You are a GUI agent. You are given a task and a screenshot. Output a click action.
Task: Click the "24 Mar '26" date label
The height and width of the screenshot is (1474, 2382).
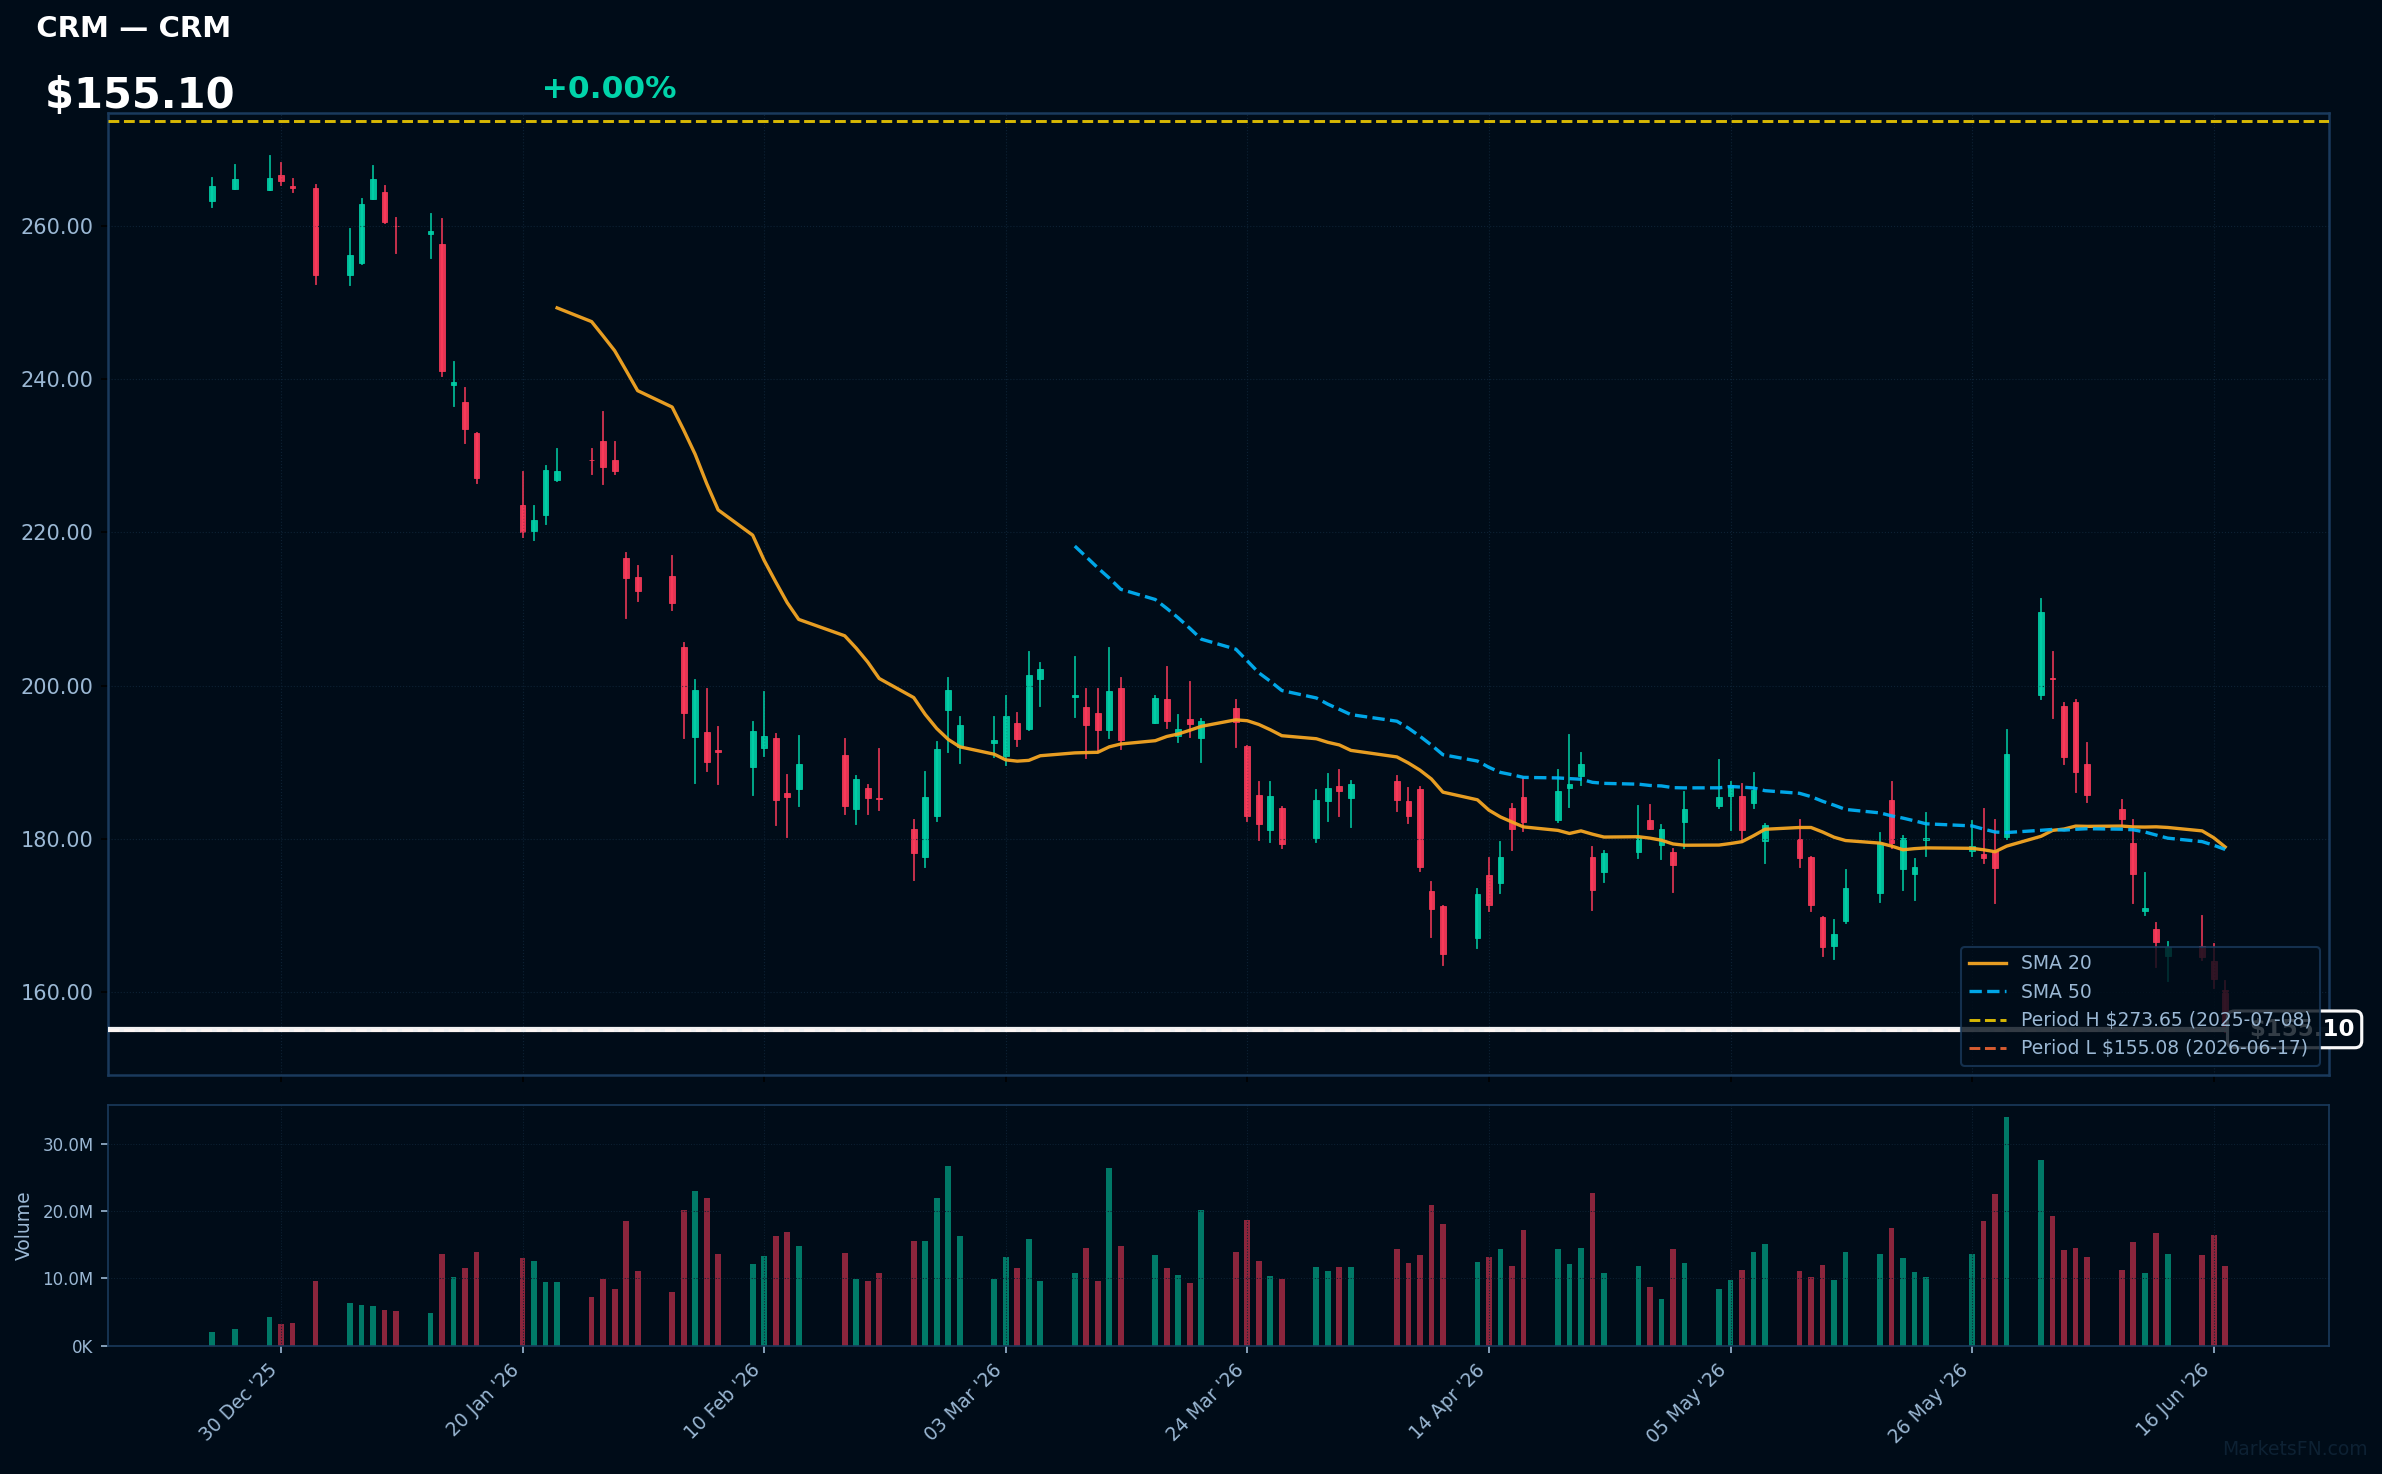click(1205, 1402)
